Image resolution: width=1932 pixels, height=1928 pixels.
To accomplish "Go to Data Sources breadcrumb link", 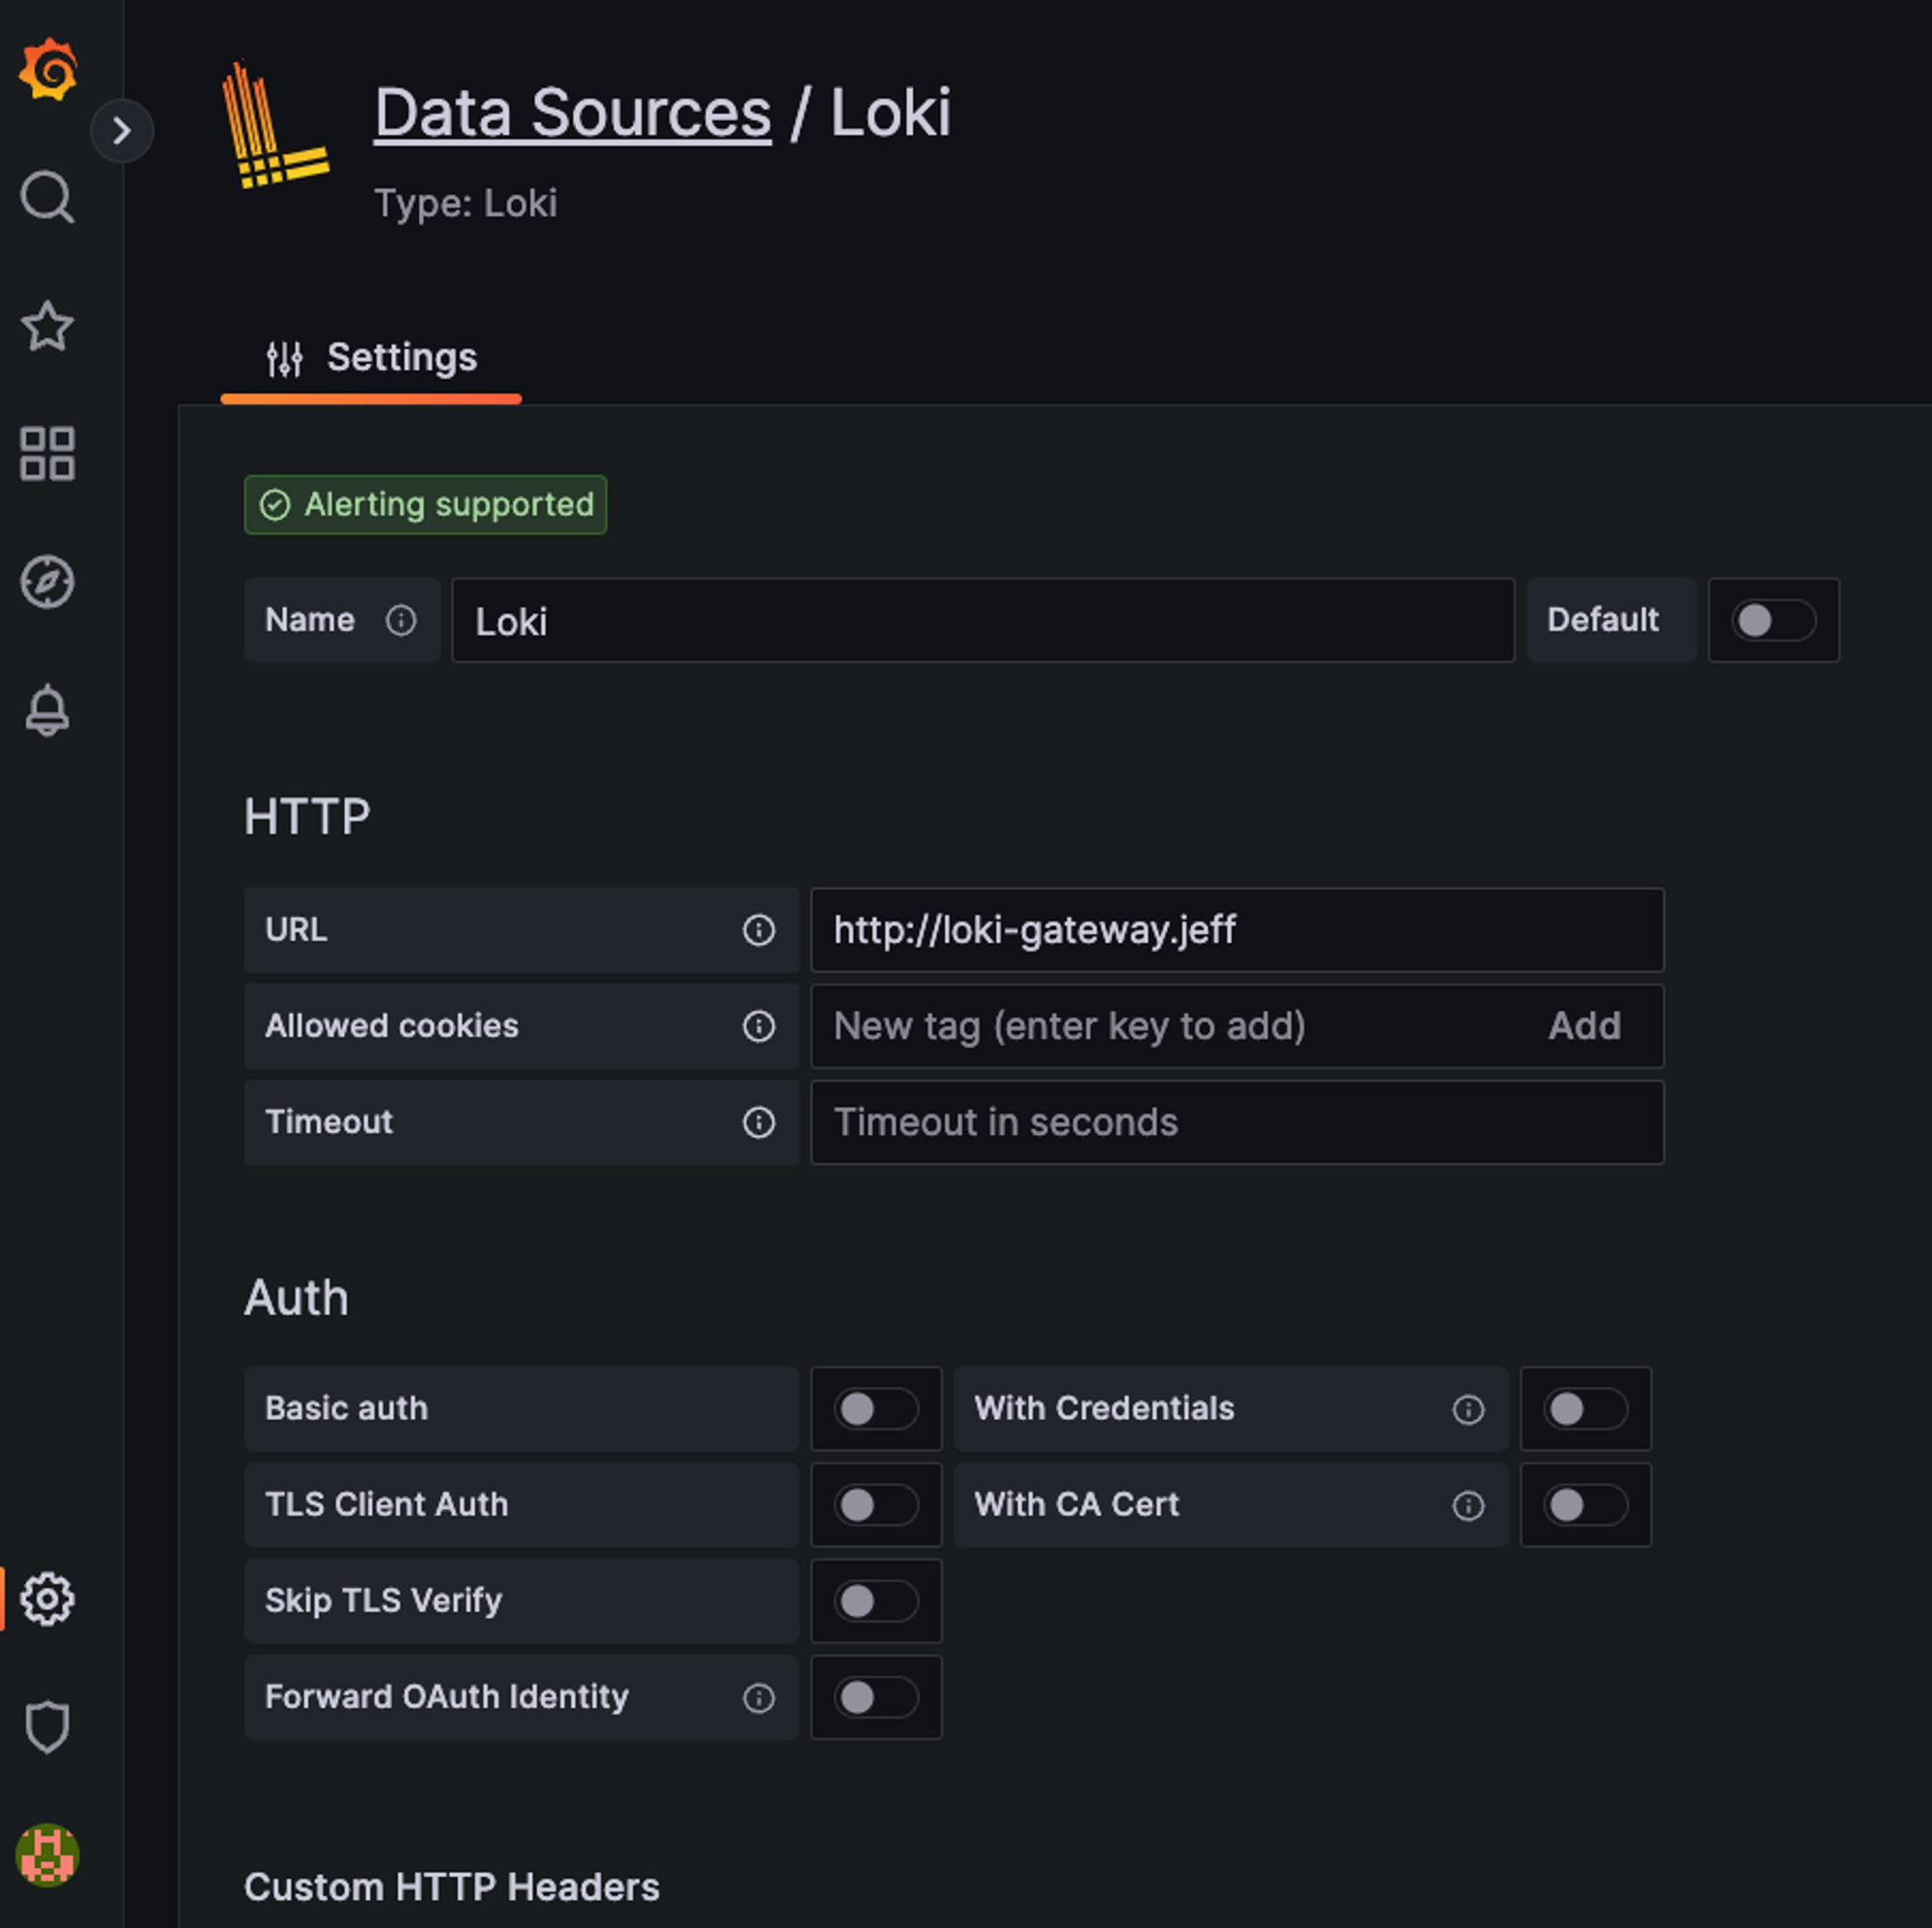I will click(572, 113).
